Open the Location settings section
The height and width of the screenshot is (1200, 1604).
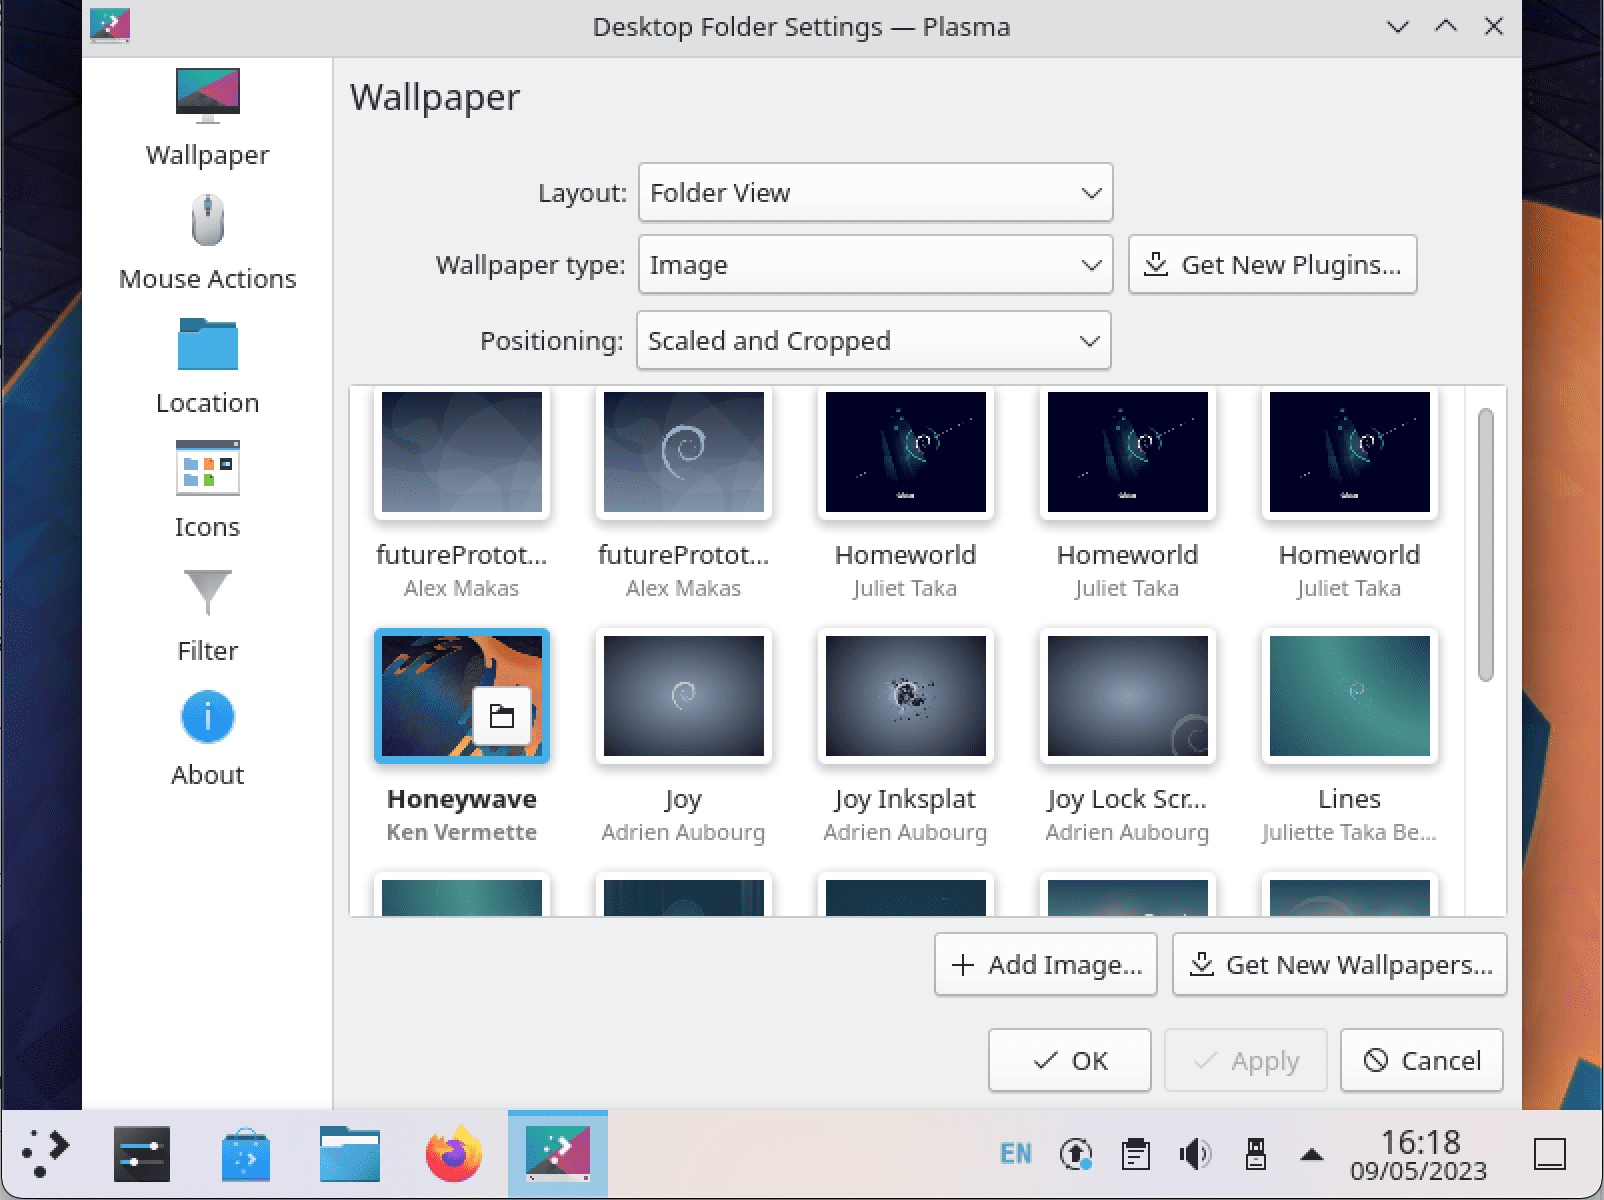coord(207,366)
